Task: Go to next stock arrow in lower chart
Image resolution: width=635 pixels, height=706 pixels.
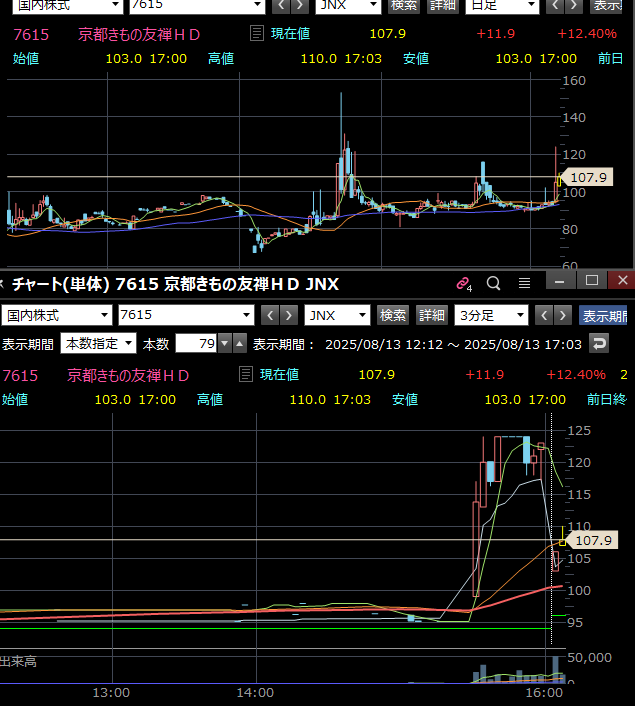Action: click(x=289, y=316)
